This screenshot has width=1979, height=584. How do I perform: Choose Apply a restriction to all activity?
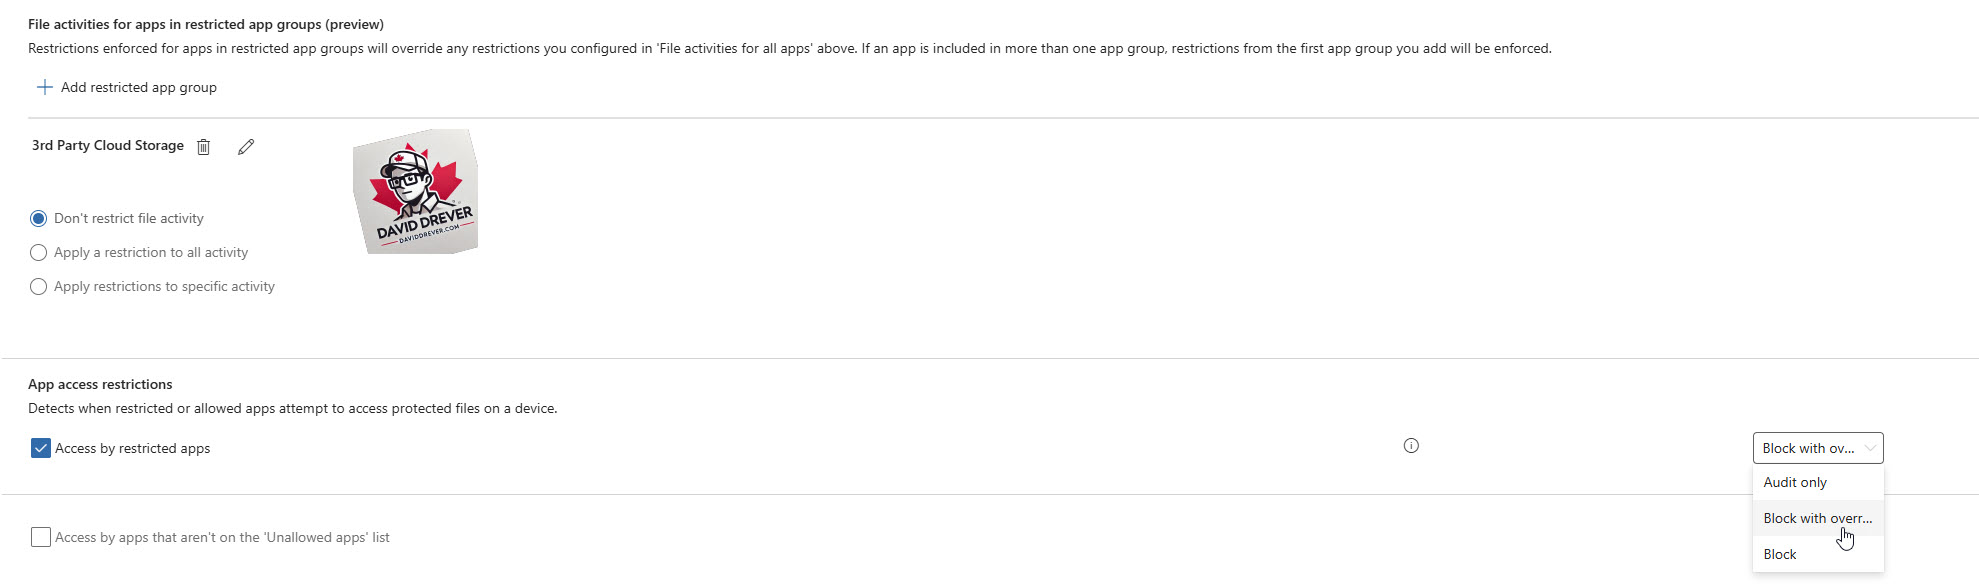pos(38,252)
